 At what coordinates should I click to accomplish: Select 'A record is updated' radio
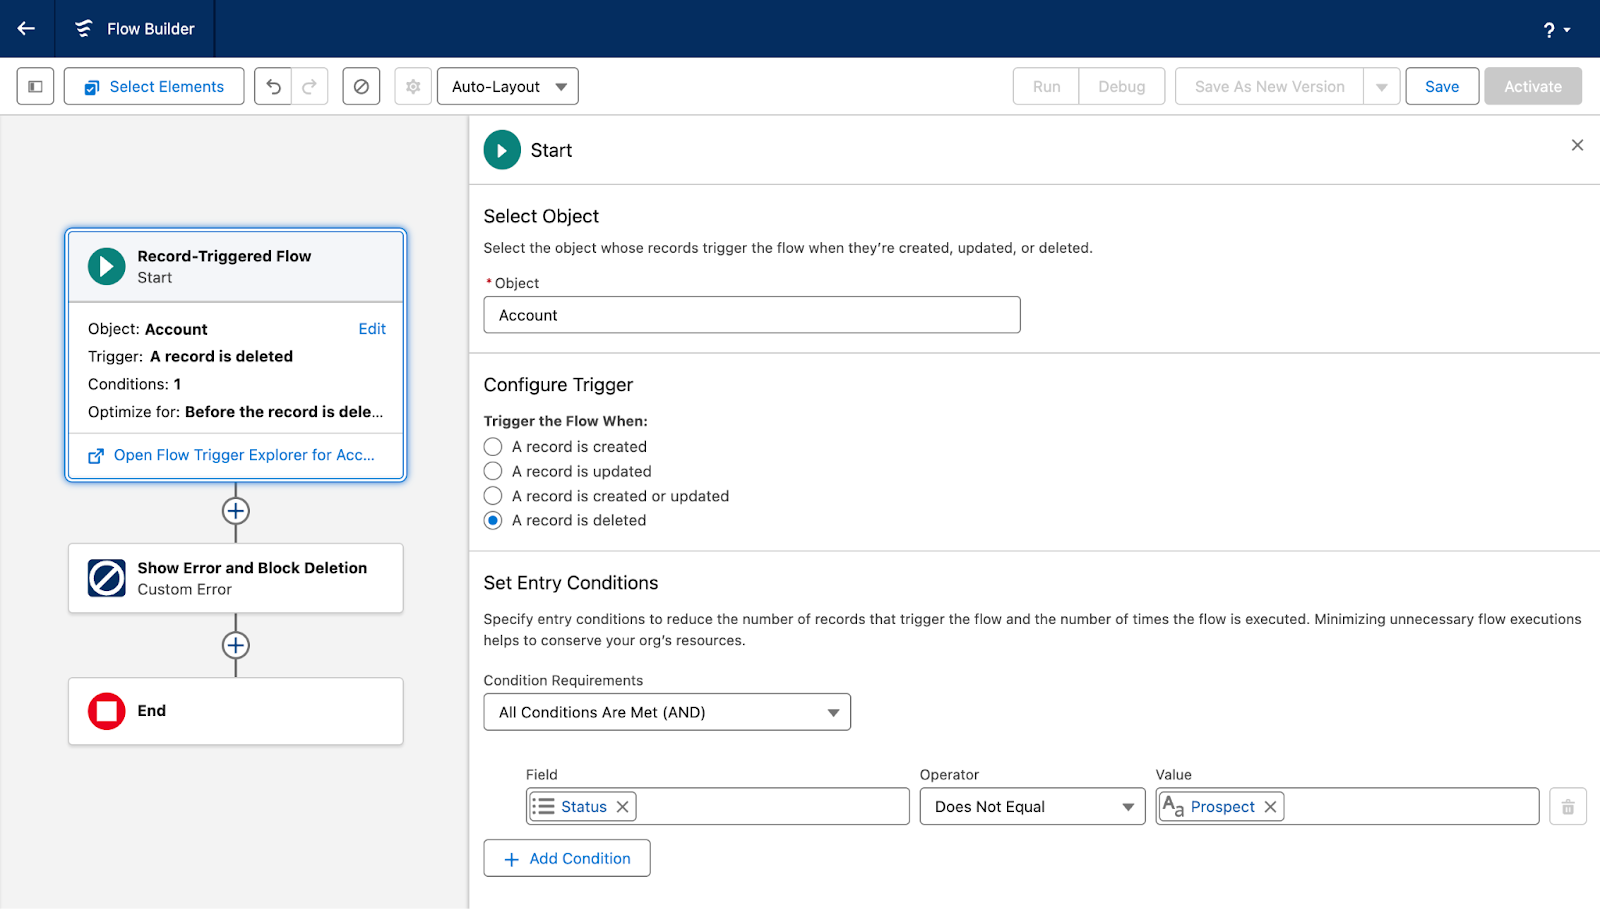(x=493, y=471)
